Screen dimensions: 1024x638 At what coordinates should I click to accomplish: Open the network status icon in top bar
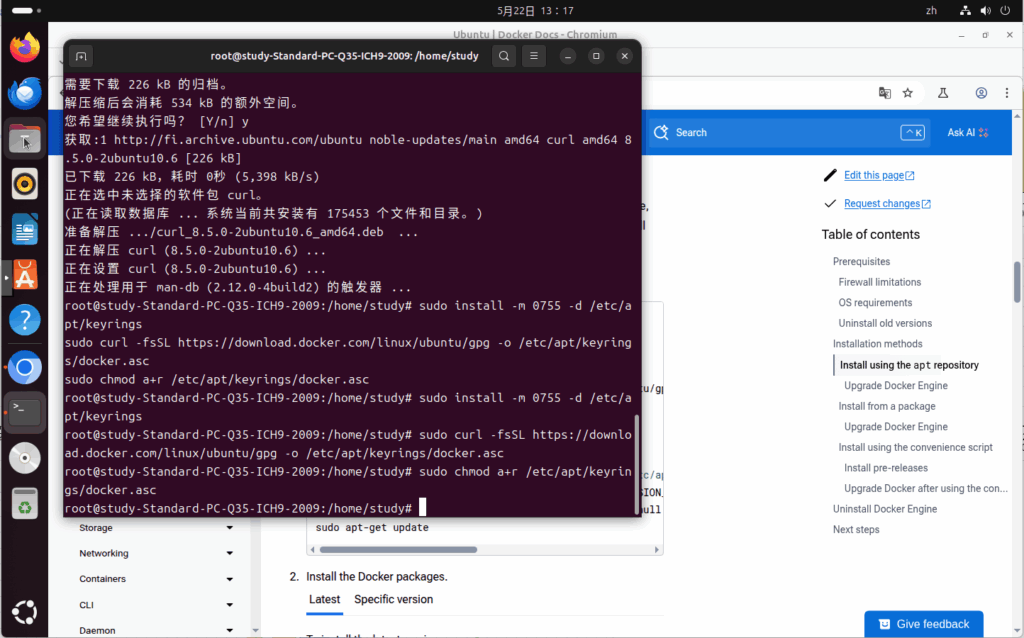[965, 10]
